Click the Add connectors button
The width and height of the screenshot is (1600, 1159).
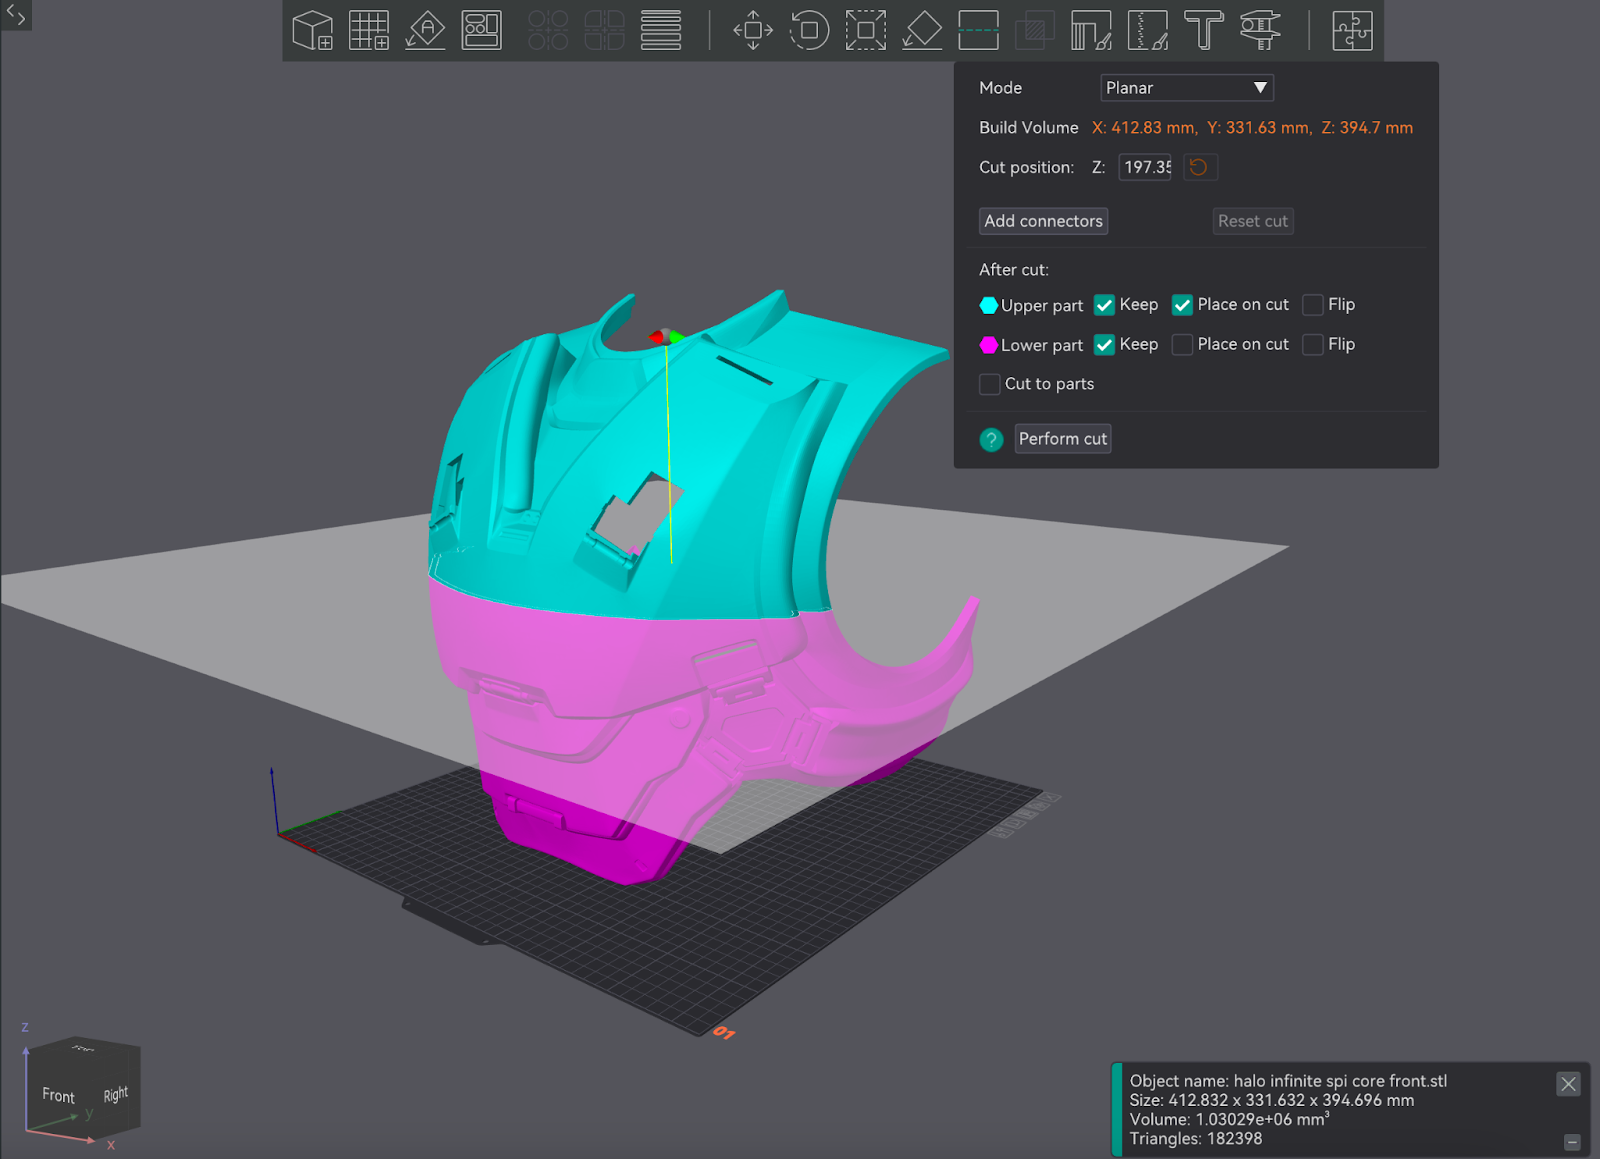pos(1043,221)
